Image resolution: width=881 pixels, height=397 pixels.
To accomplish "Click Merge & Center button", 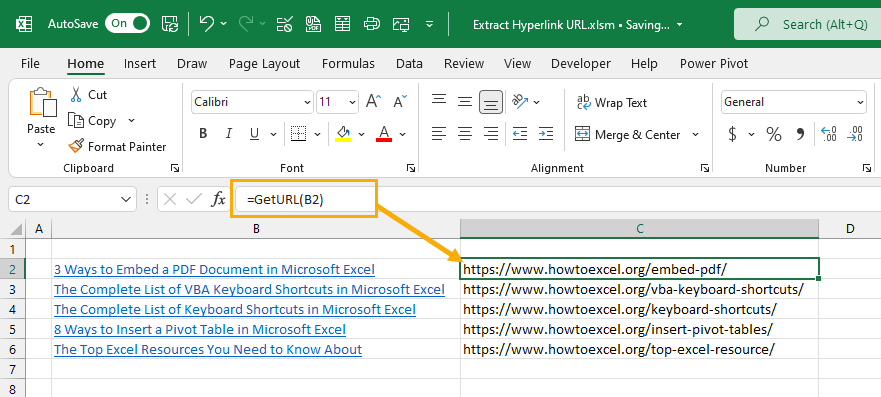I will [x=628, y=134].
